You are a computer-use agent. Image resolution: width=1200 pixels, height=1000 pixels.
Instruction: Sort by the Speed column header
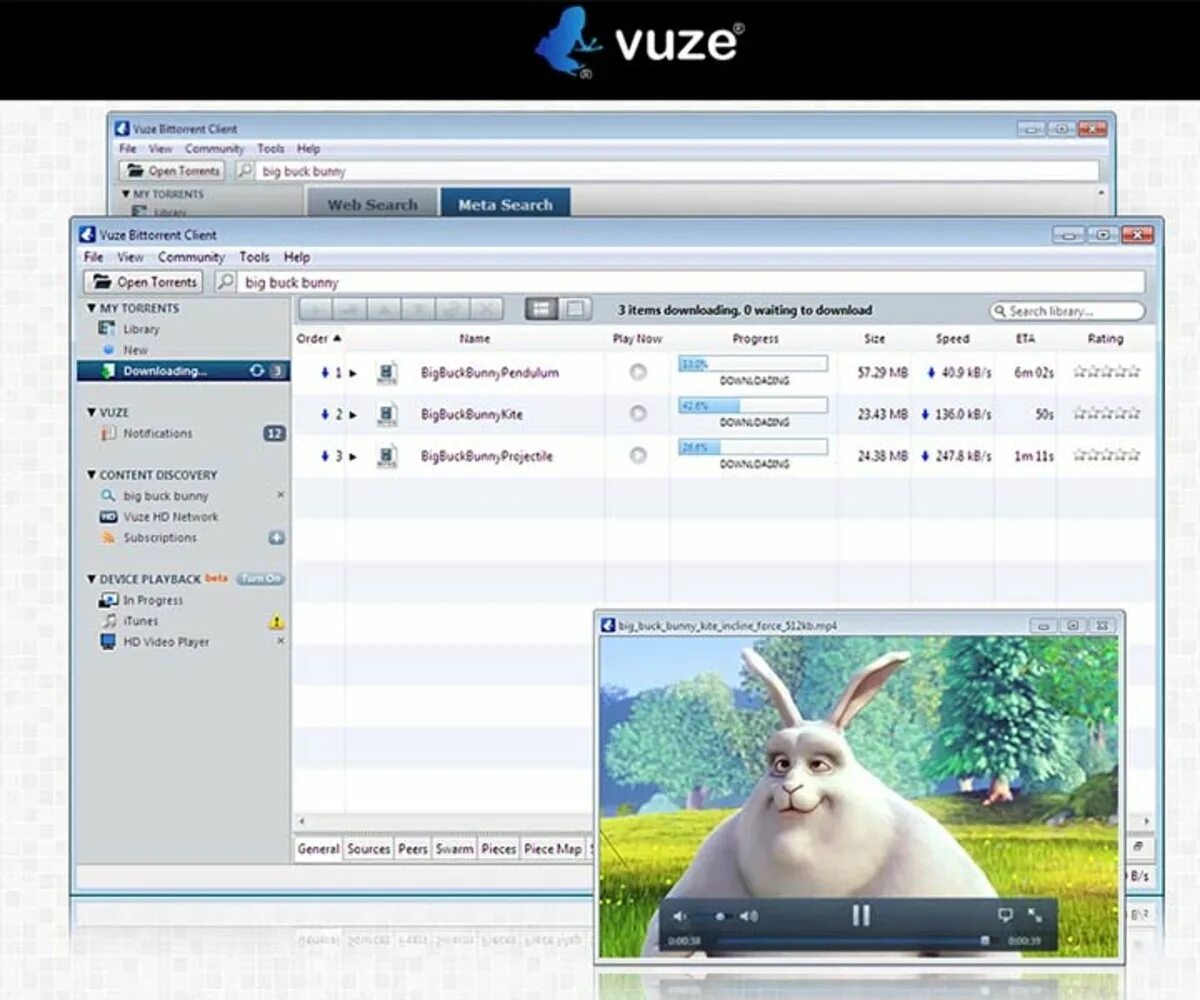(952, 338)
